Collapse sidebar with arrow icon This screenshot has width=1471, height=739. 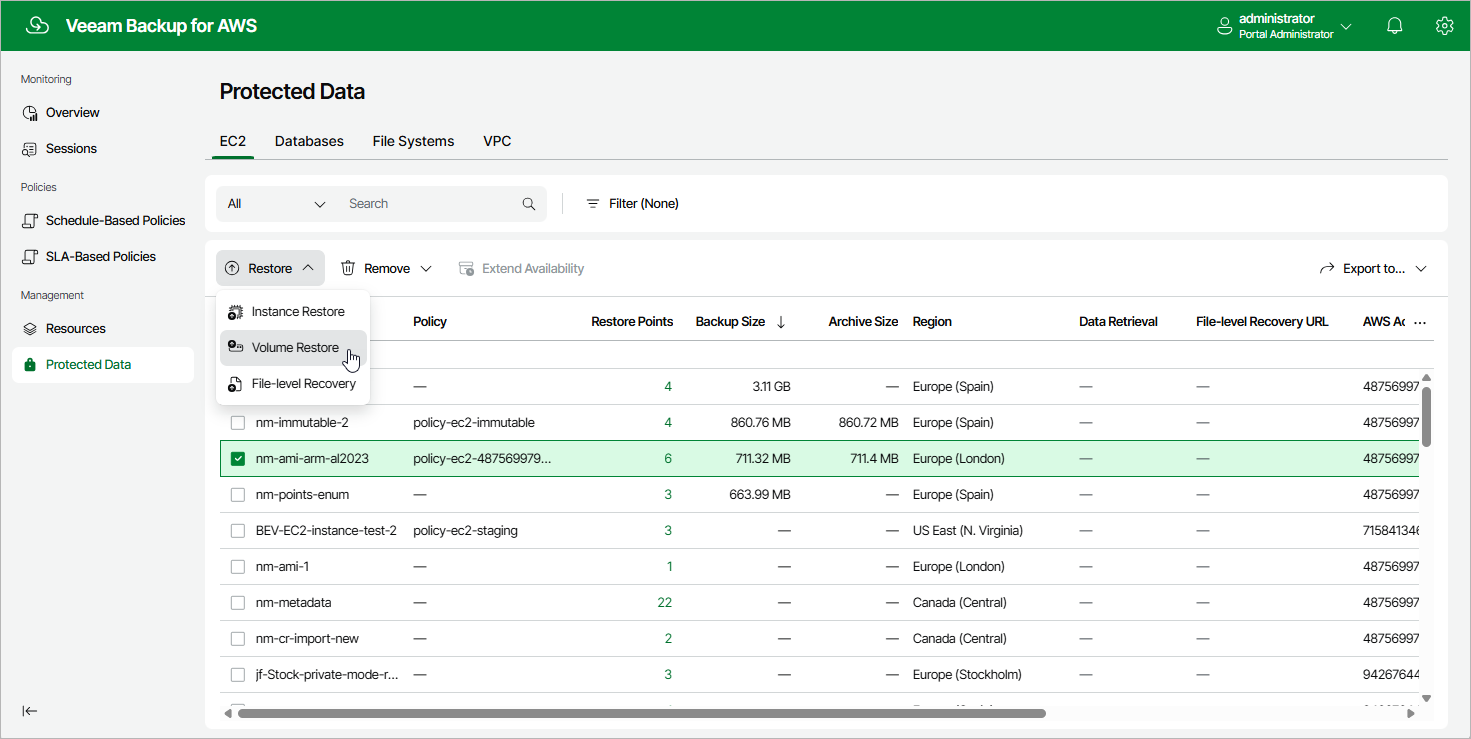(x=30, y=711)
